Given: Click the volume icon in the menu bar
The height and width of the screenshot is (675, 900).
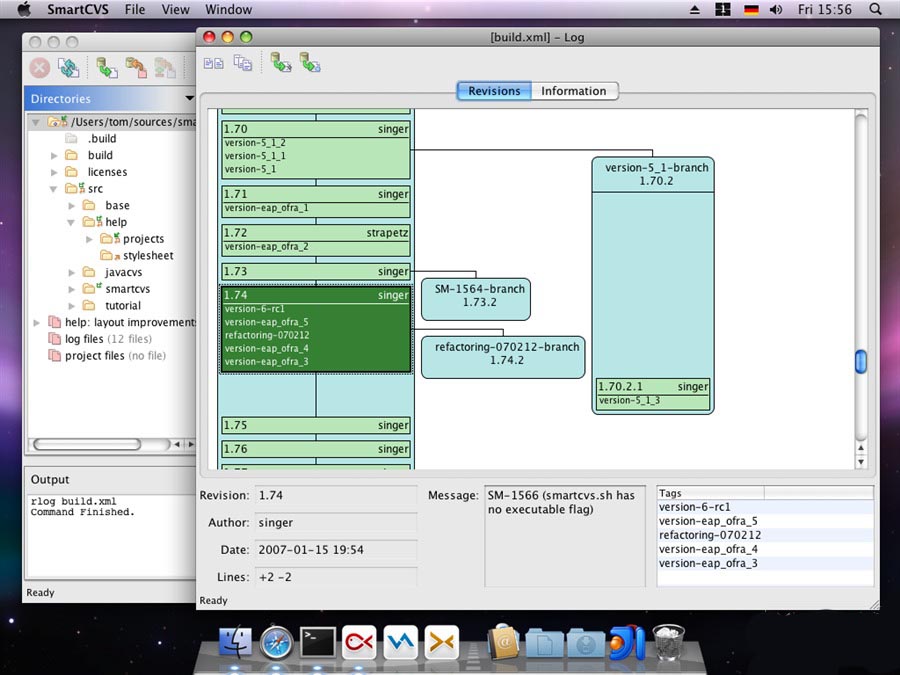Looking at the screenshot, I should (x=776, y=10).
